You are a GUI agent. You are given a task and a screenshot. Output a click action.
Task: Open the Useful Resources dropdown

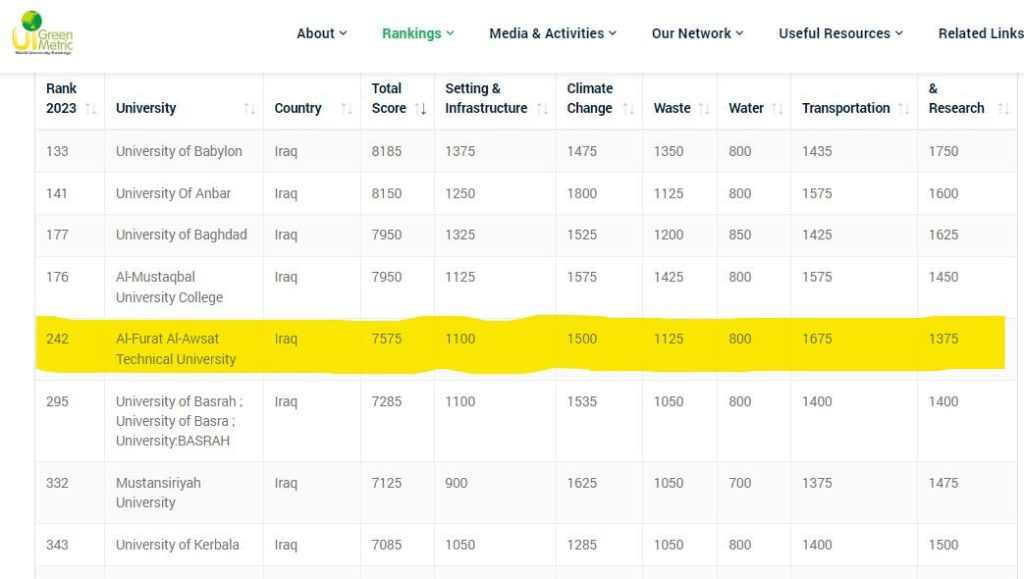tap(840, 33)
